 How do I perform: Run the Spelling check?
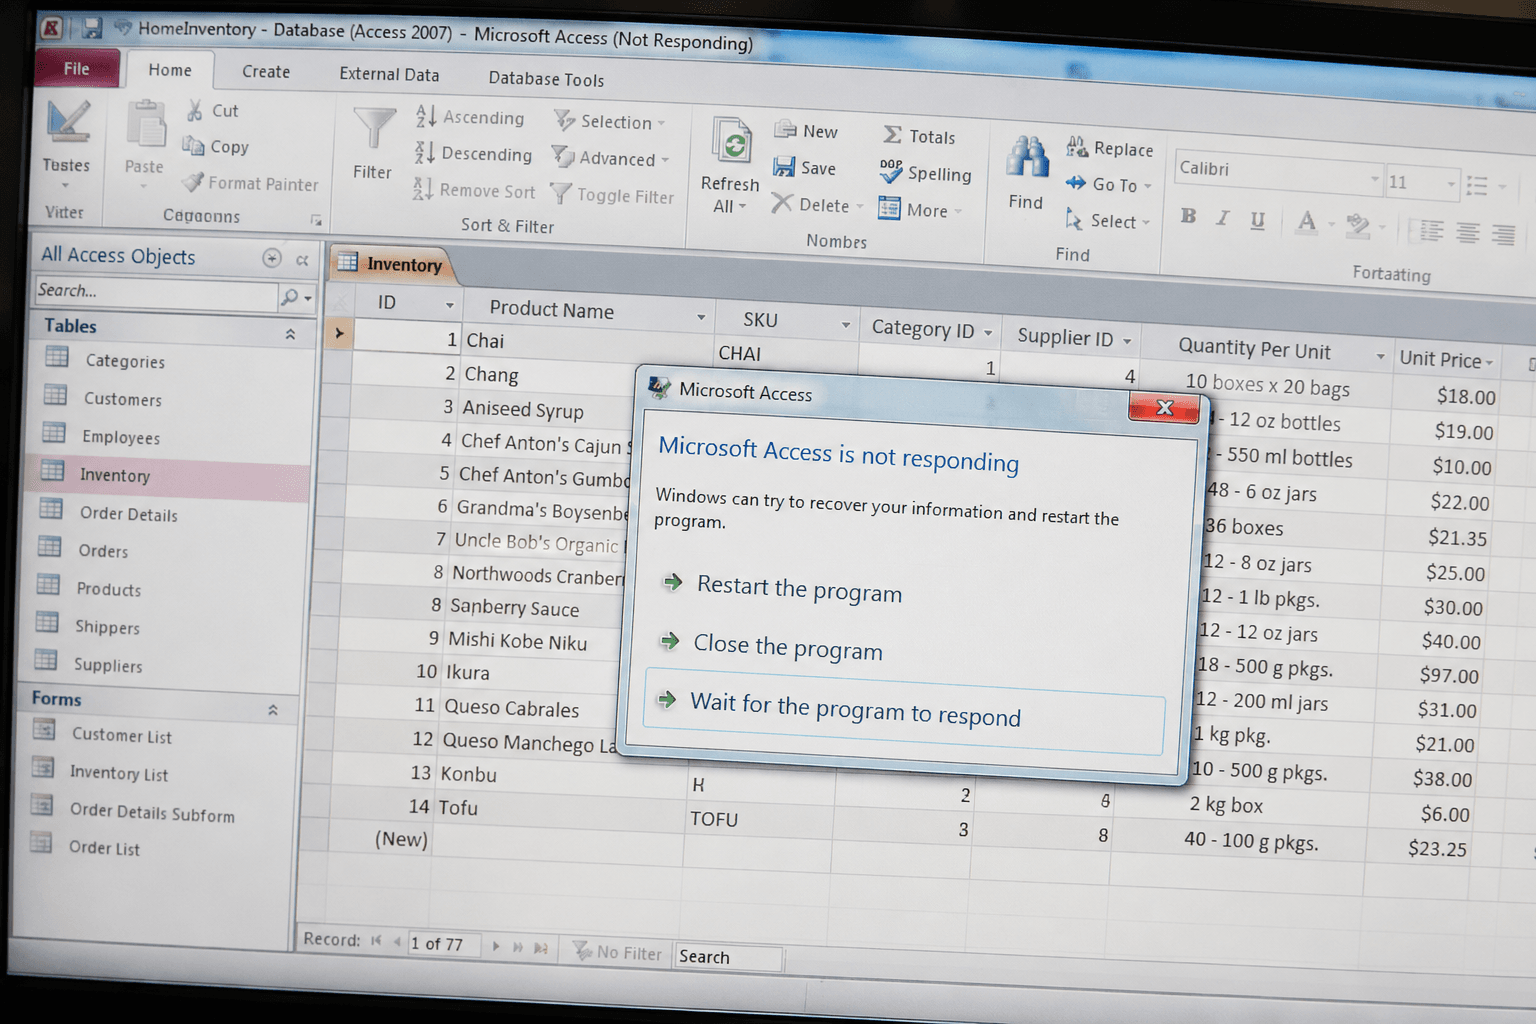coord(925,173)
